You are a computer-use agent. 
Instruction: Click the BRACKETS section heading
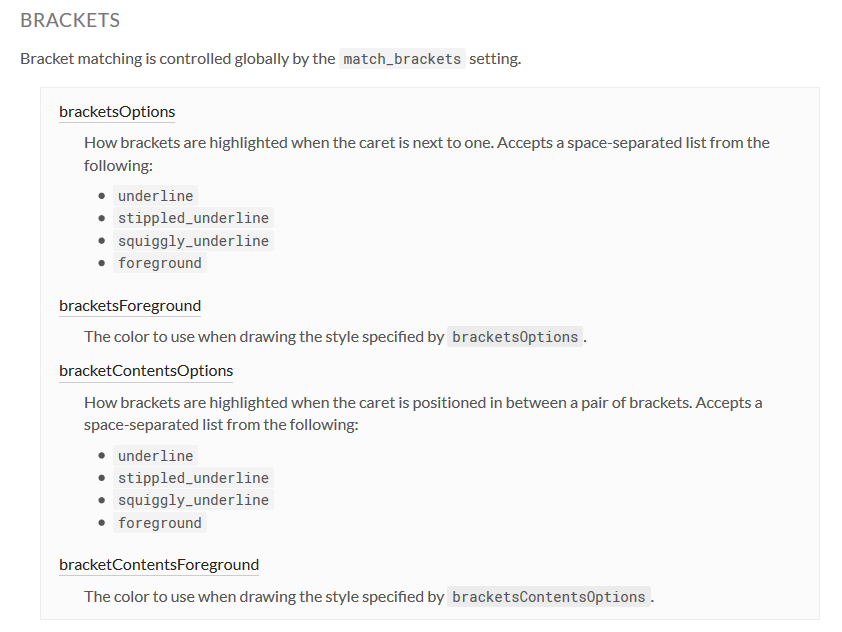click(x=70, y=20)
